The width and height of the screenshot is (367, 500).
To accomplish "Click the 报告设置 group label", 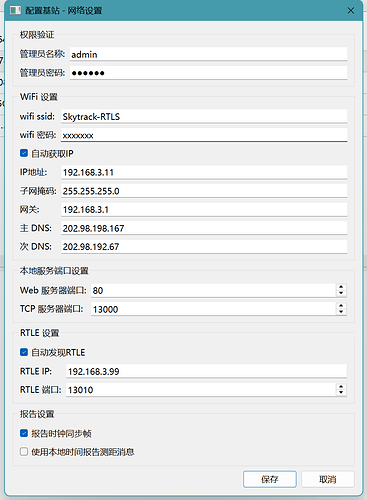I will [37, 414].
